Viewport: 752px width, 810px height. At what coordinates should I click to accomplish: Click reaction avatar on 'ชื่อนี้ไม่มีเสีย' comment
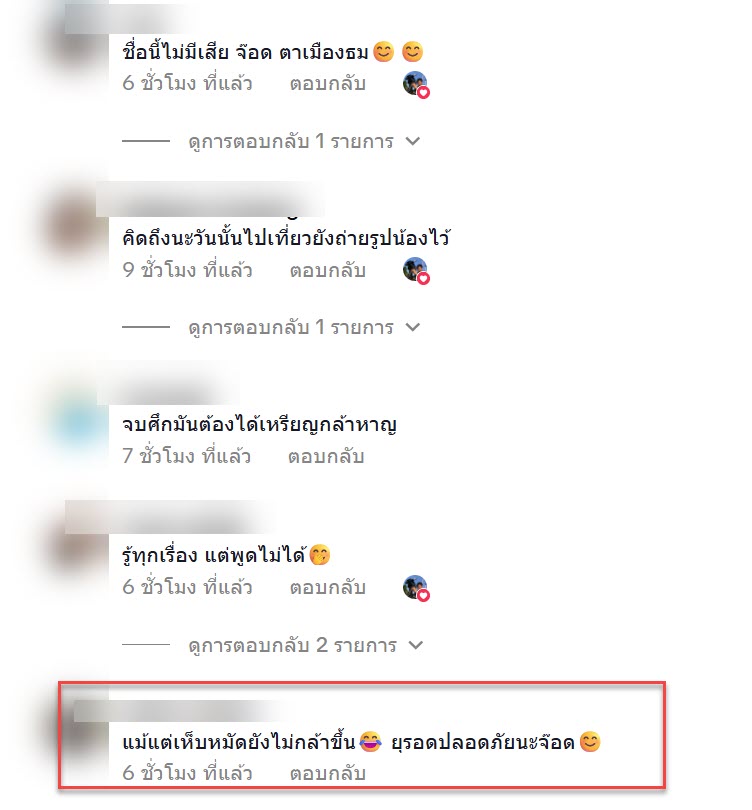416,85
